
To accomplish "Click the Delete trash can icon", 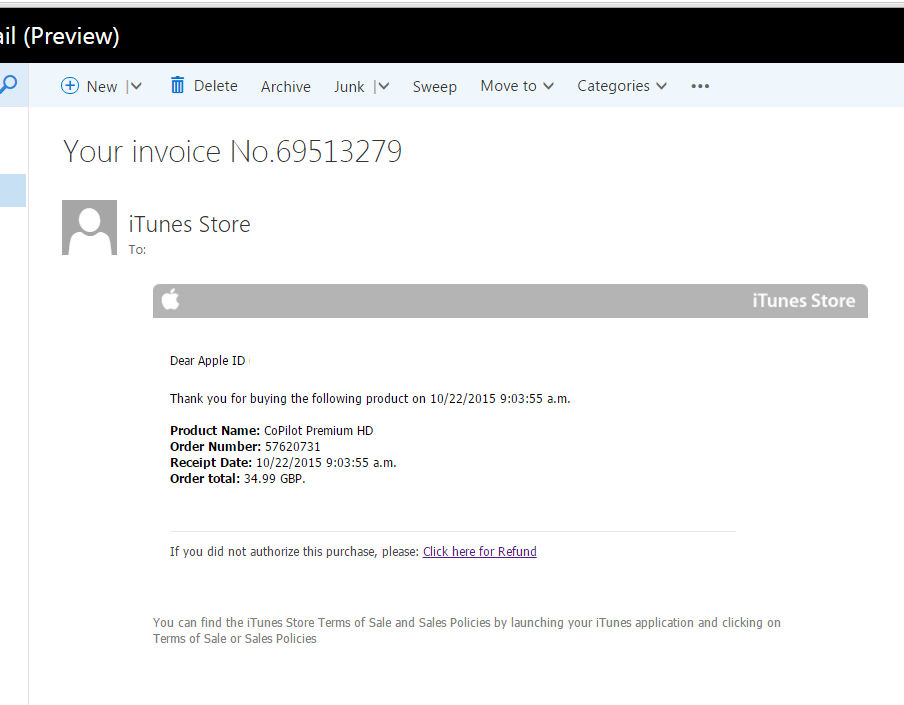I will pos(178,85).
